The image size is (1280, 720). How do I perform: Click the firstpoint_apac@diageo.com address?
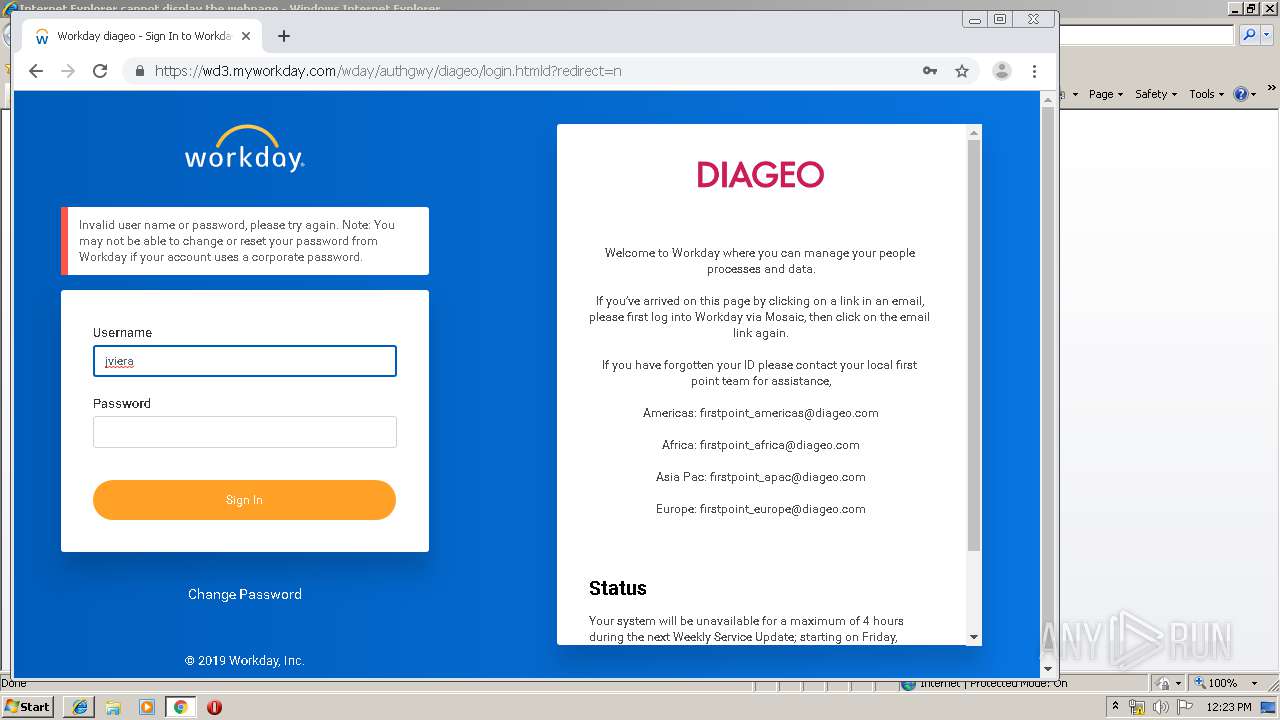point(788,477)
